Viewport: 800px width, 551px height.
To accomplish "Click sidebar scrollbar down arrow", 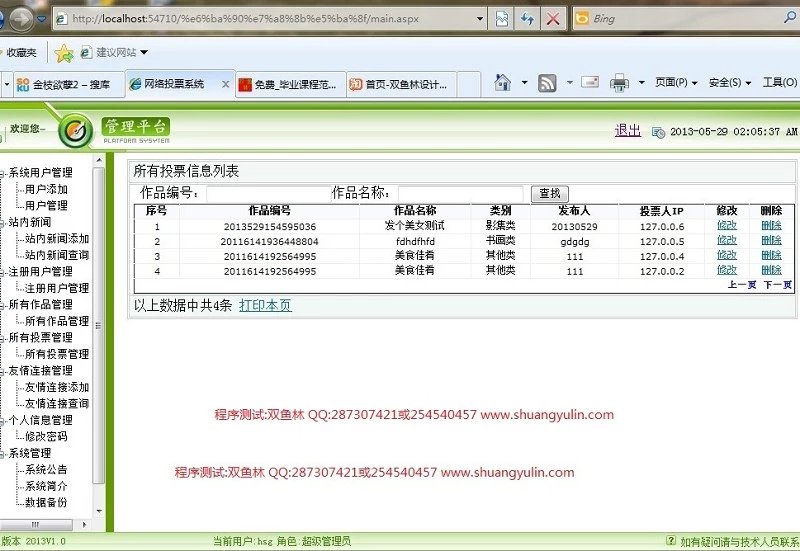I will (x=99, y=511).
